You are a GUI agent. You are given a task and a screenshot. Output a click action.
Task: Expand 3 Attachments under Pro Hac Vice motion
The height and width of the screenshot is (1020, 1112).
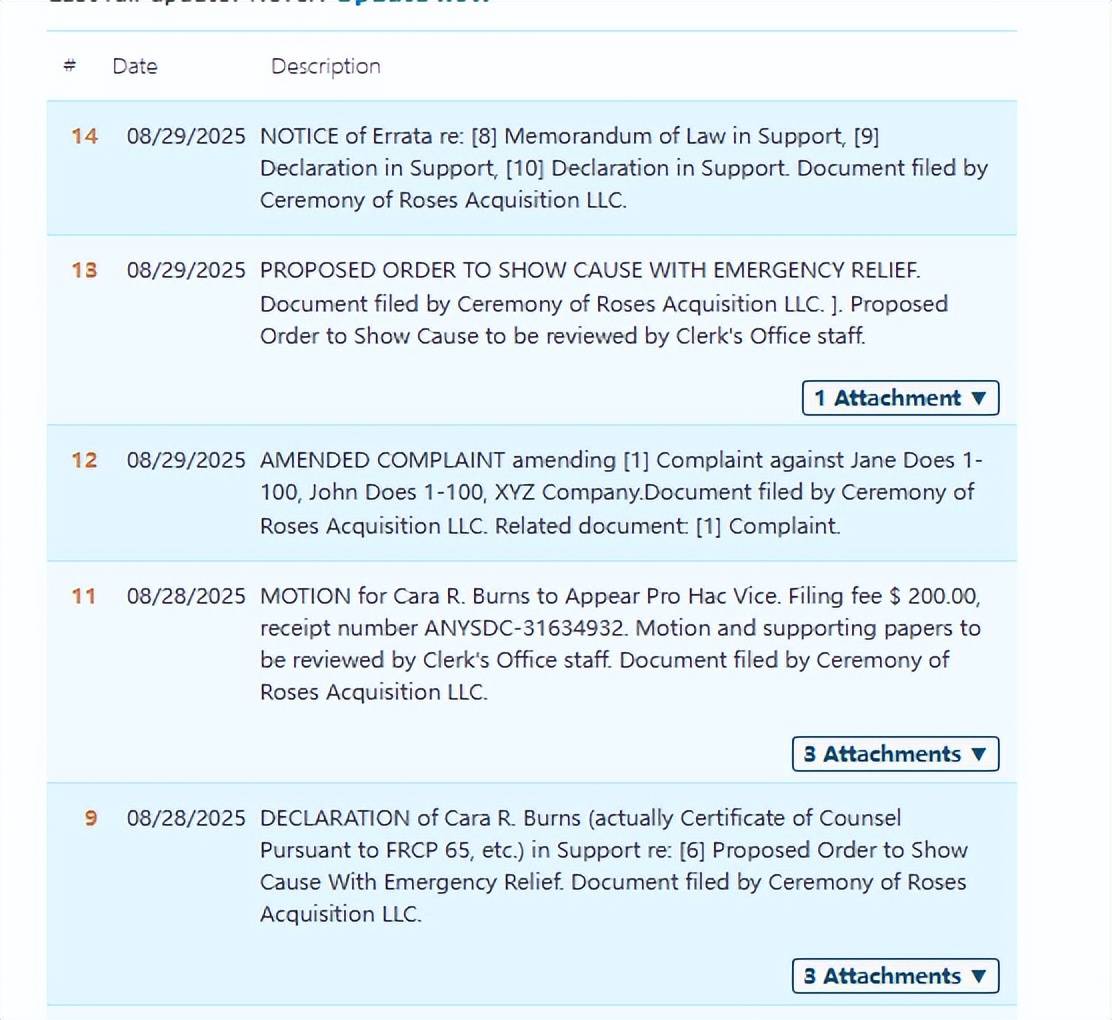895,754
